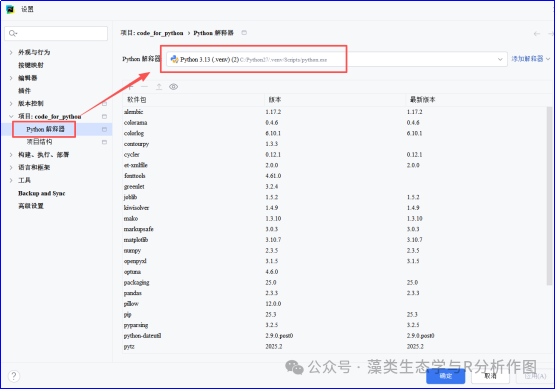Select the matplotlib package row
555x389 pixels.
(334, 240)
